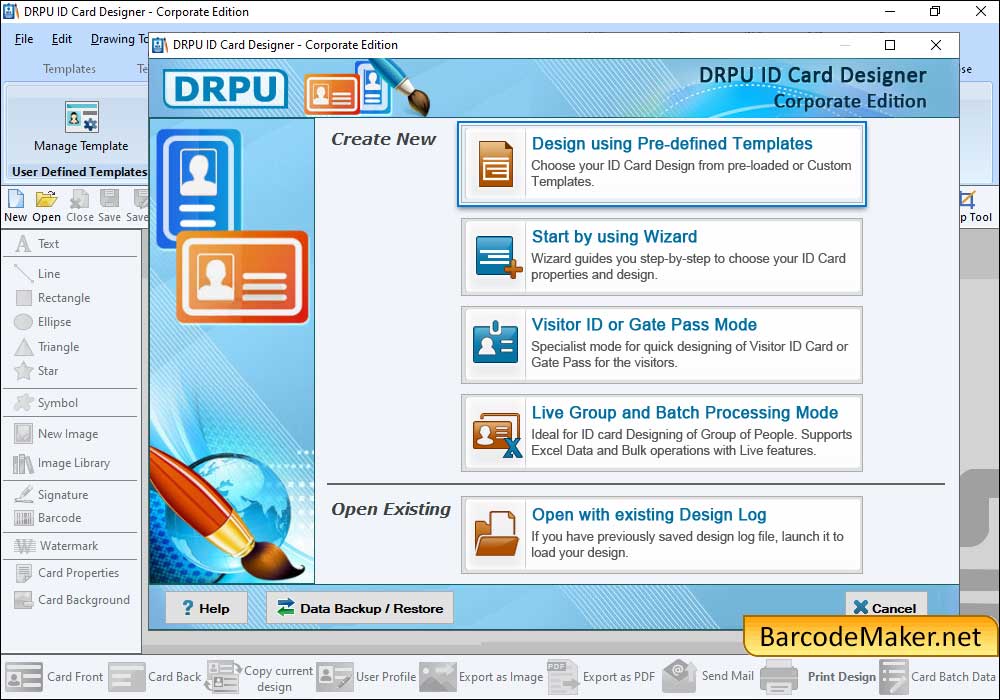The width and height of the screenshot is (1000, 700).
Task: Click the blue wizard document-plus icon
Action: tap(498, 256)
